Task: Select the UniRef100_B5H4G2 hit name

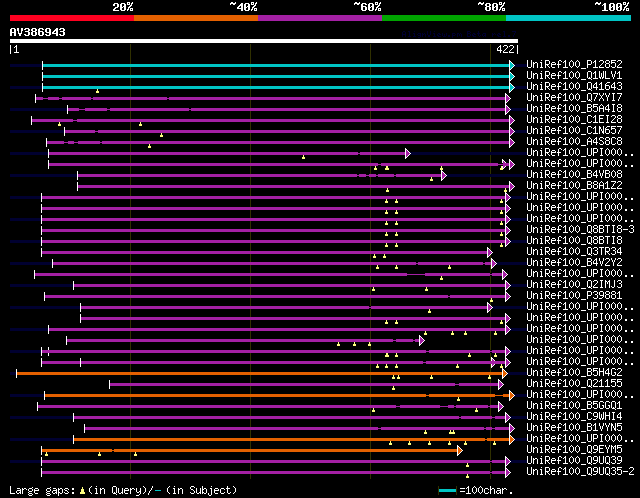Action: tap(574, 372)
